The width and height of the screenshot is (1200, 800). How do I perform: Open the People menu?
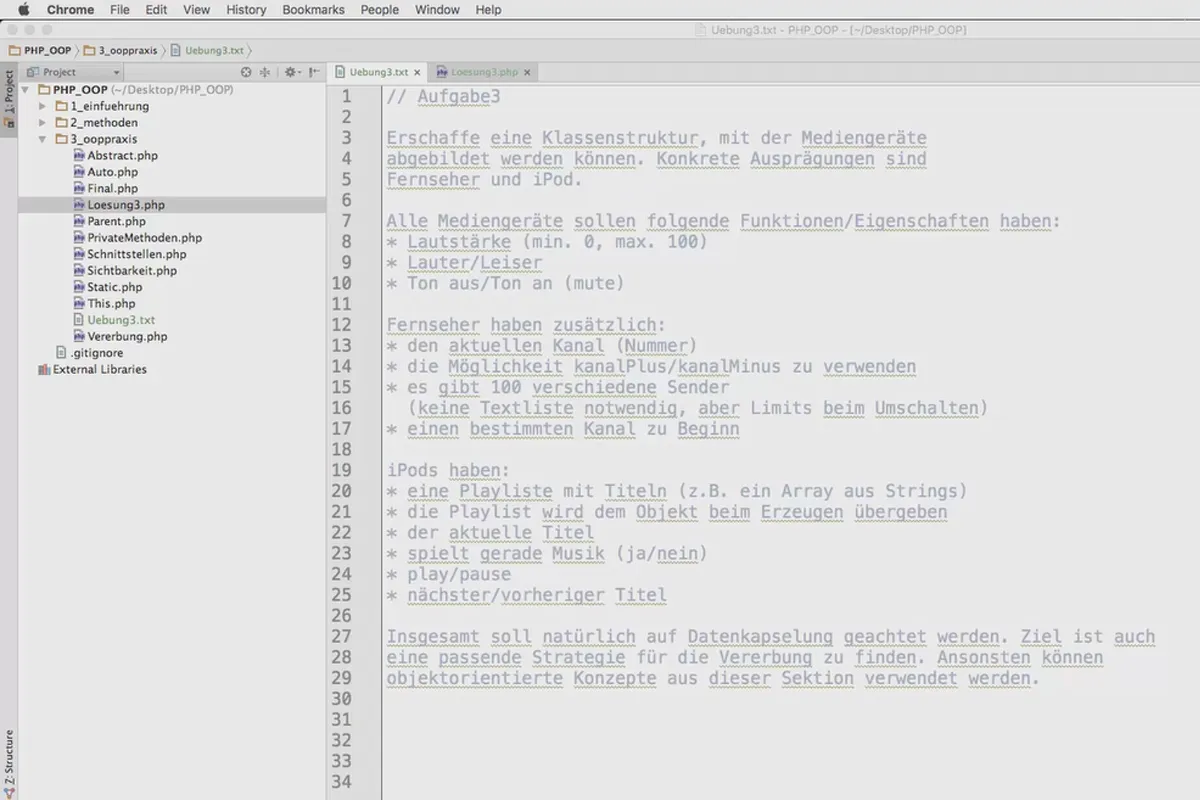click(380, 10)
